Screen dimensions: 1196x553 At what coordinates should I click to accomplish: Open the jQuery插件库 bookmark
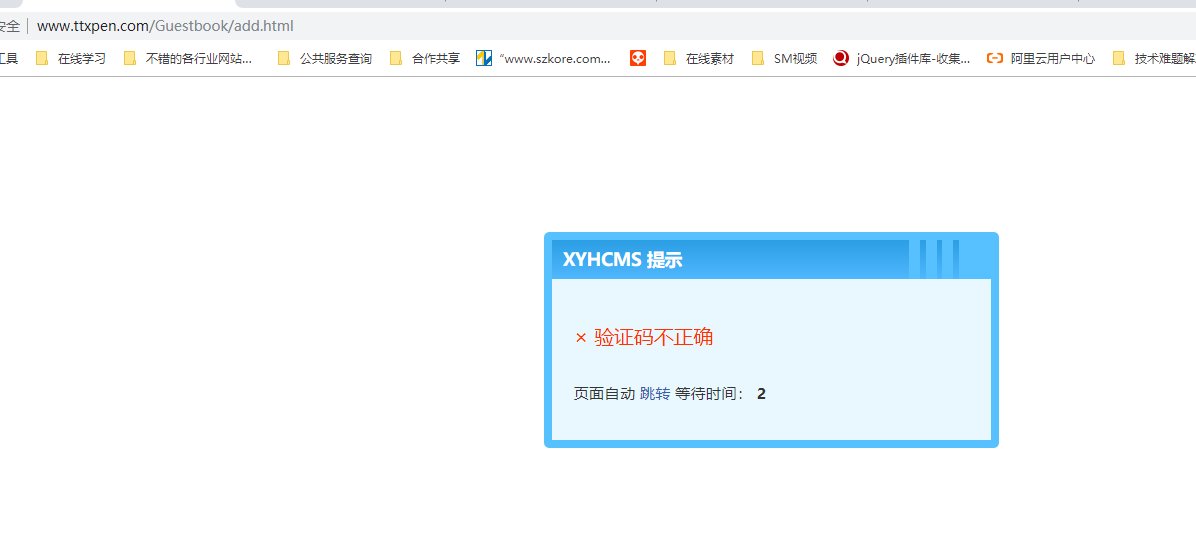(x=902, y=59)
